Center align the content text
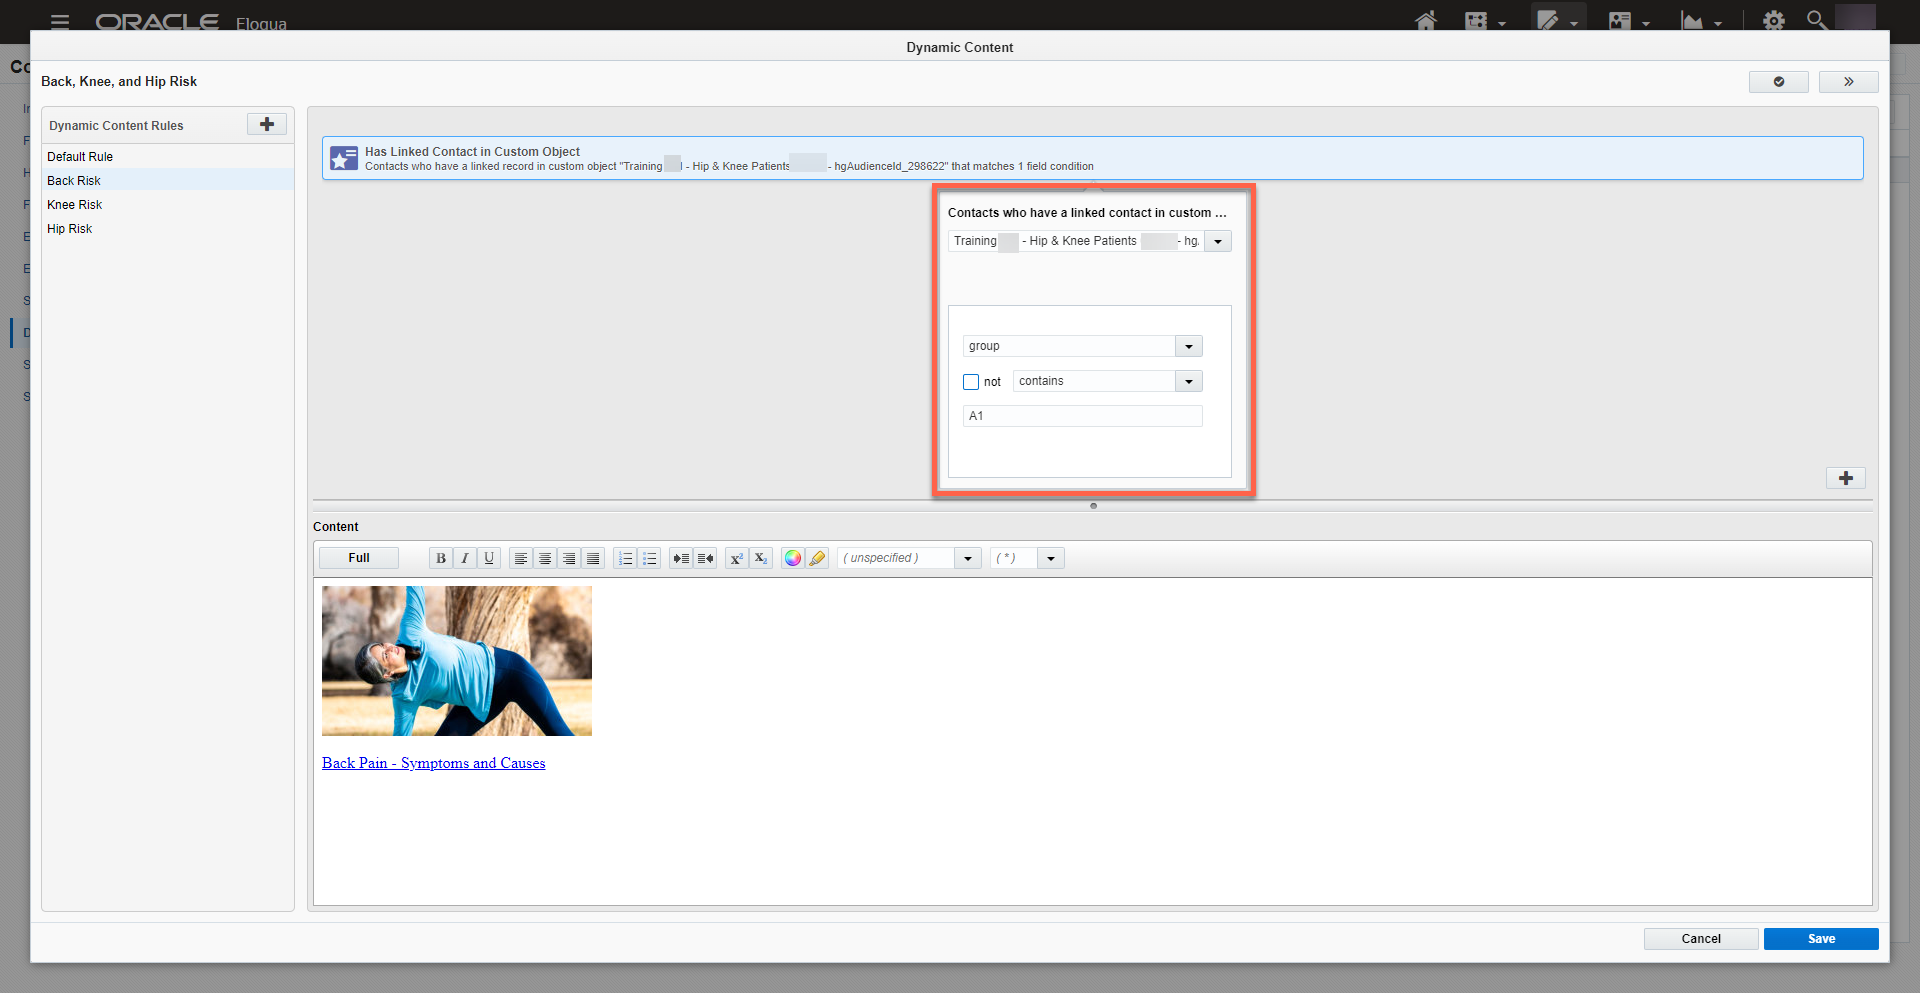Screen dimensions: 1920x993 [x=545, y=558]
